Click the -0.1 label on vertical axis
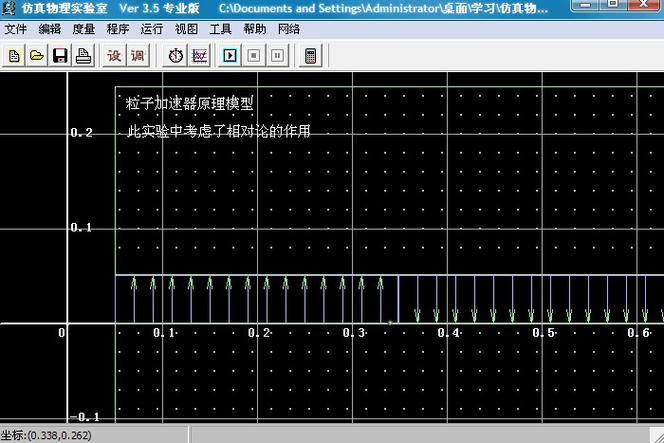This screenshot has height=443, width=664. click(84, 417)
